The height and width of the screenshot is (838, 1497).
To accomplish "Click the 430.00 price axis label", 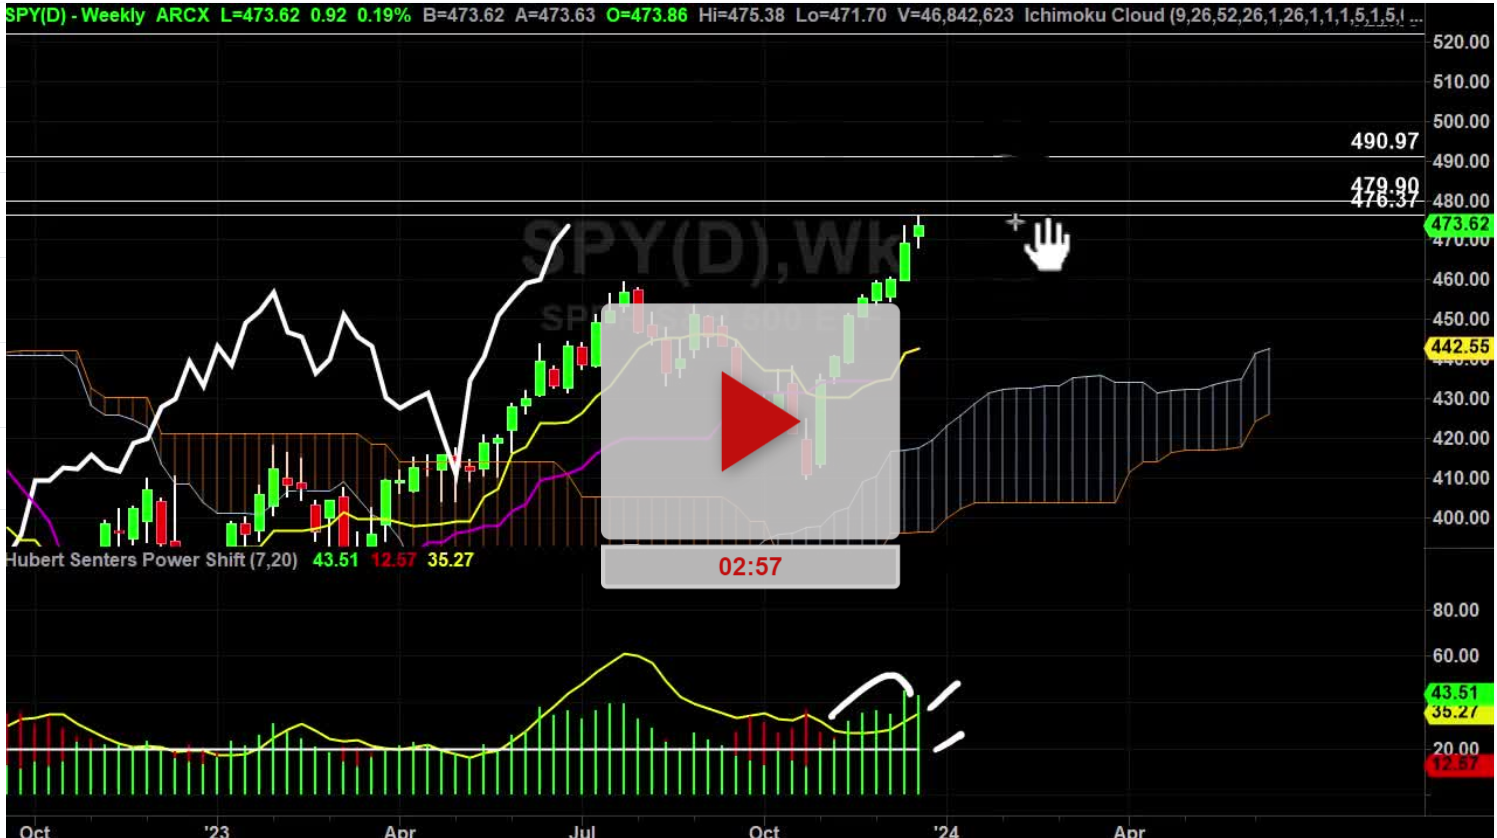I will (x=1460, y=398).
